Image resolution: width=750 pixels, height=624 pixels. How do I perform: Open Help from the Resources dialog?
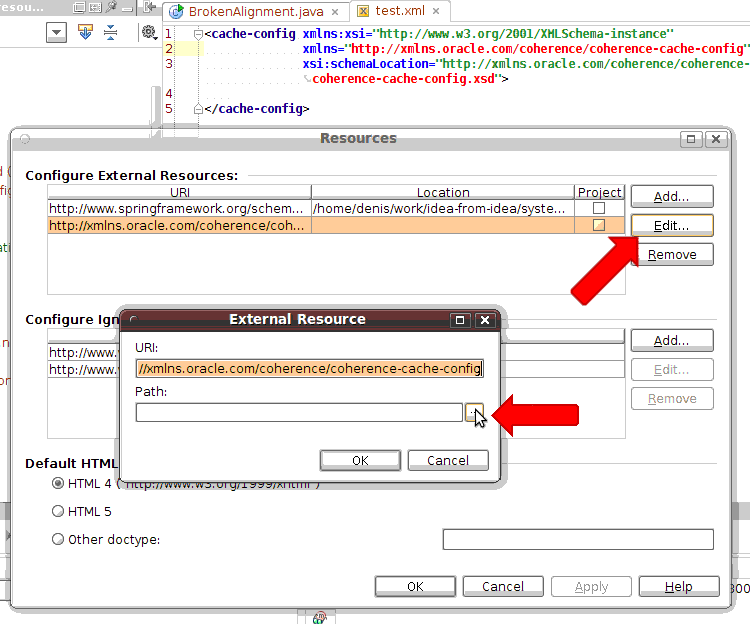[679, 587]
